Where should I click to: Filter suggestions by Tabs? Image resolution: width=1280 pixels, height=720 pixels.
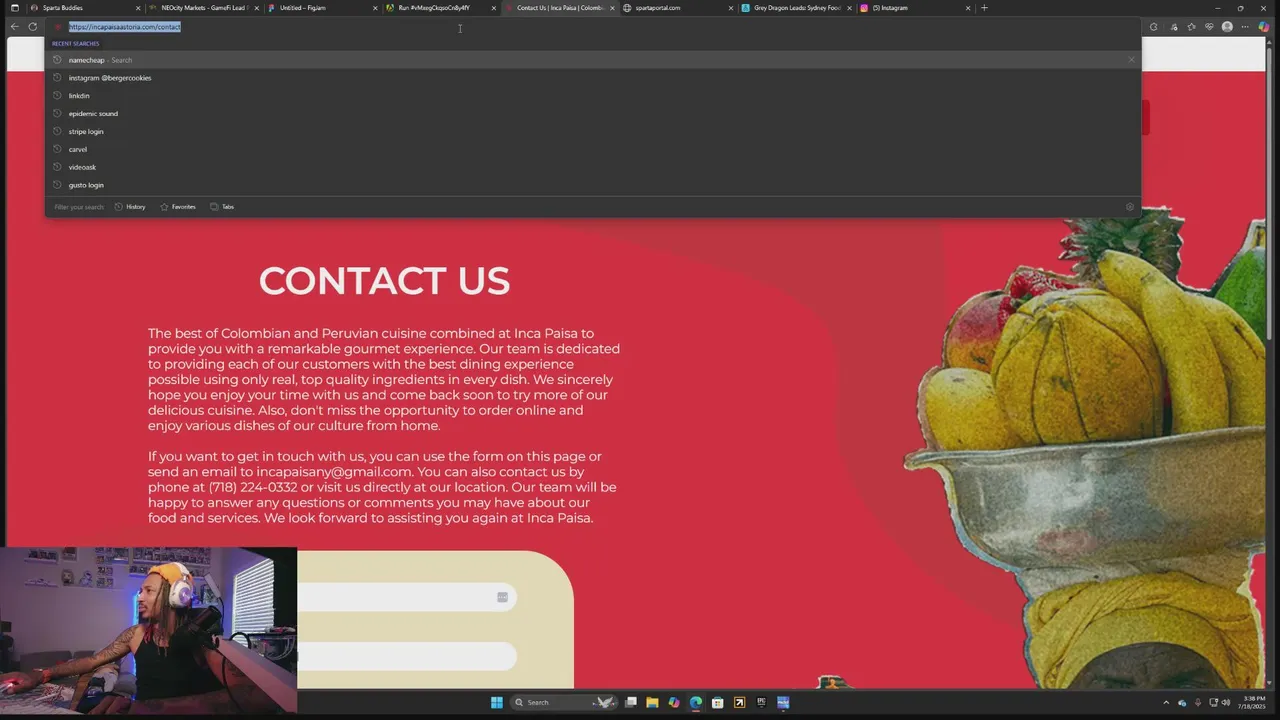(x=222, y=207)
